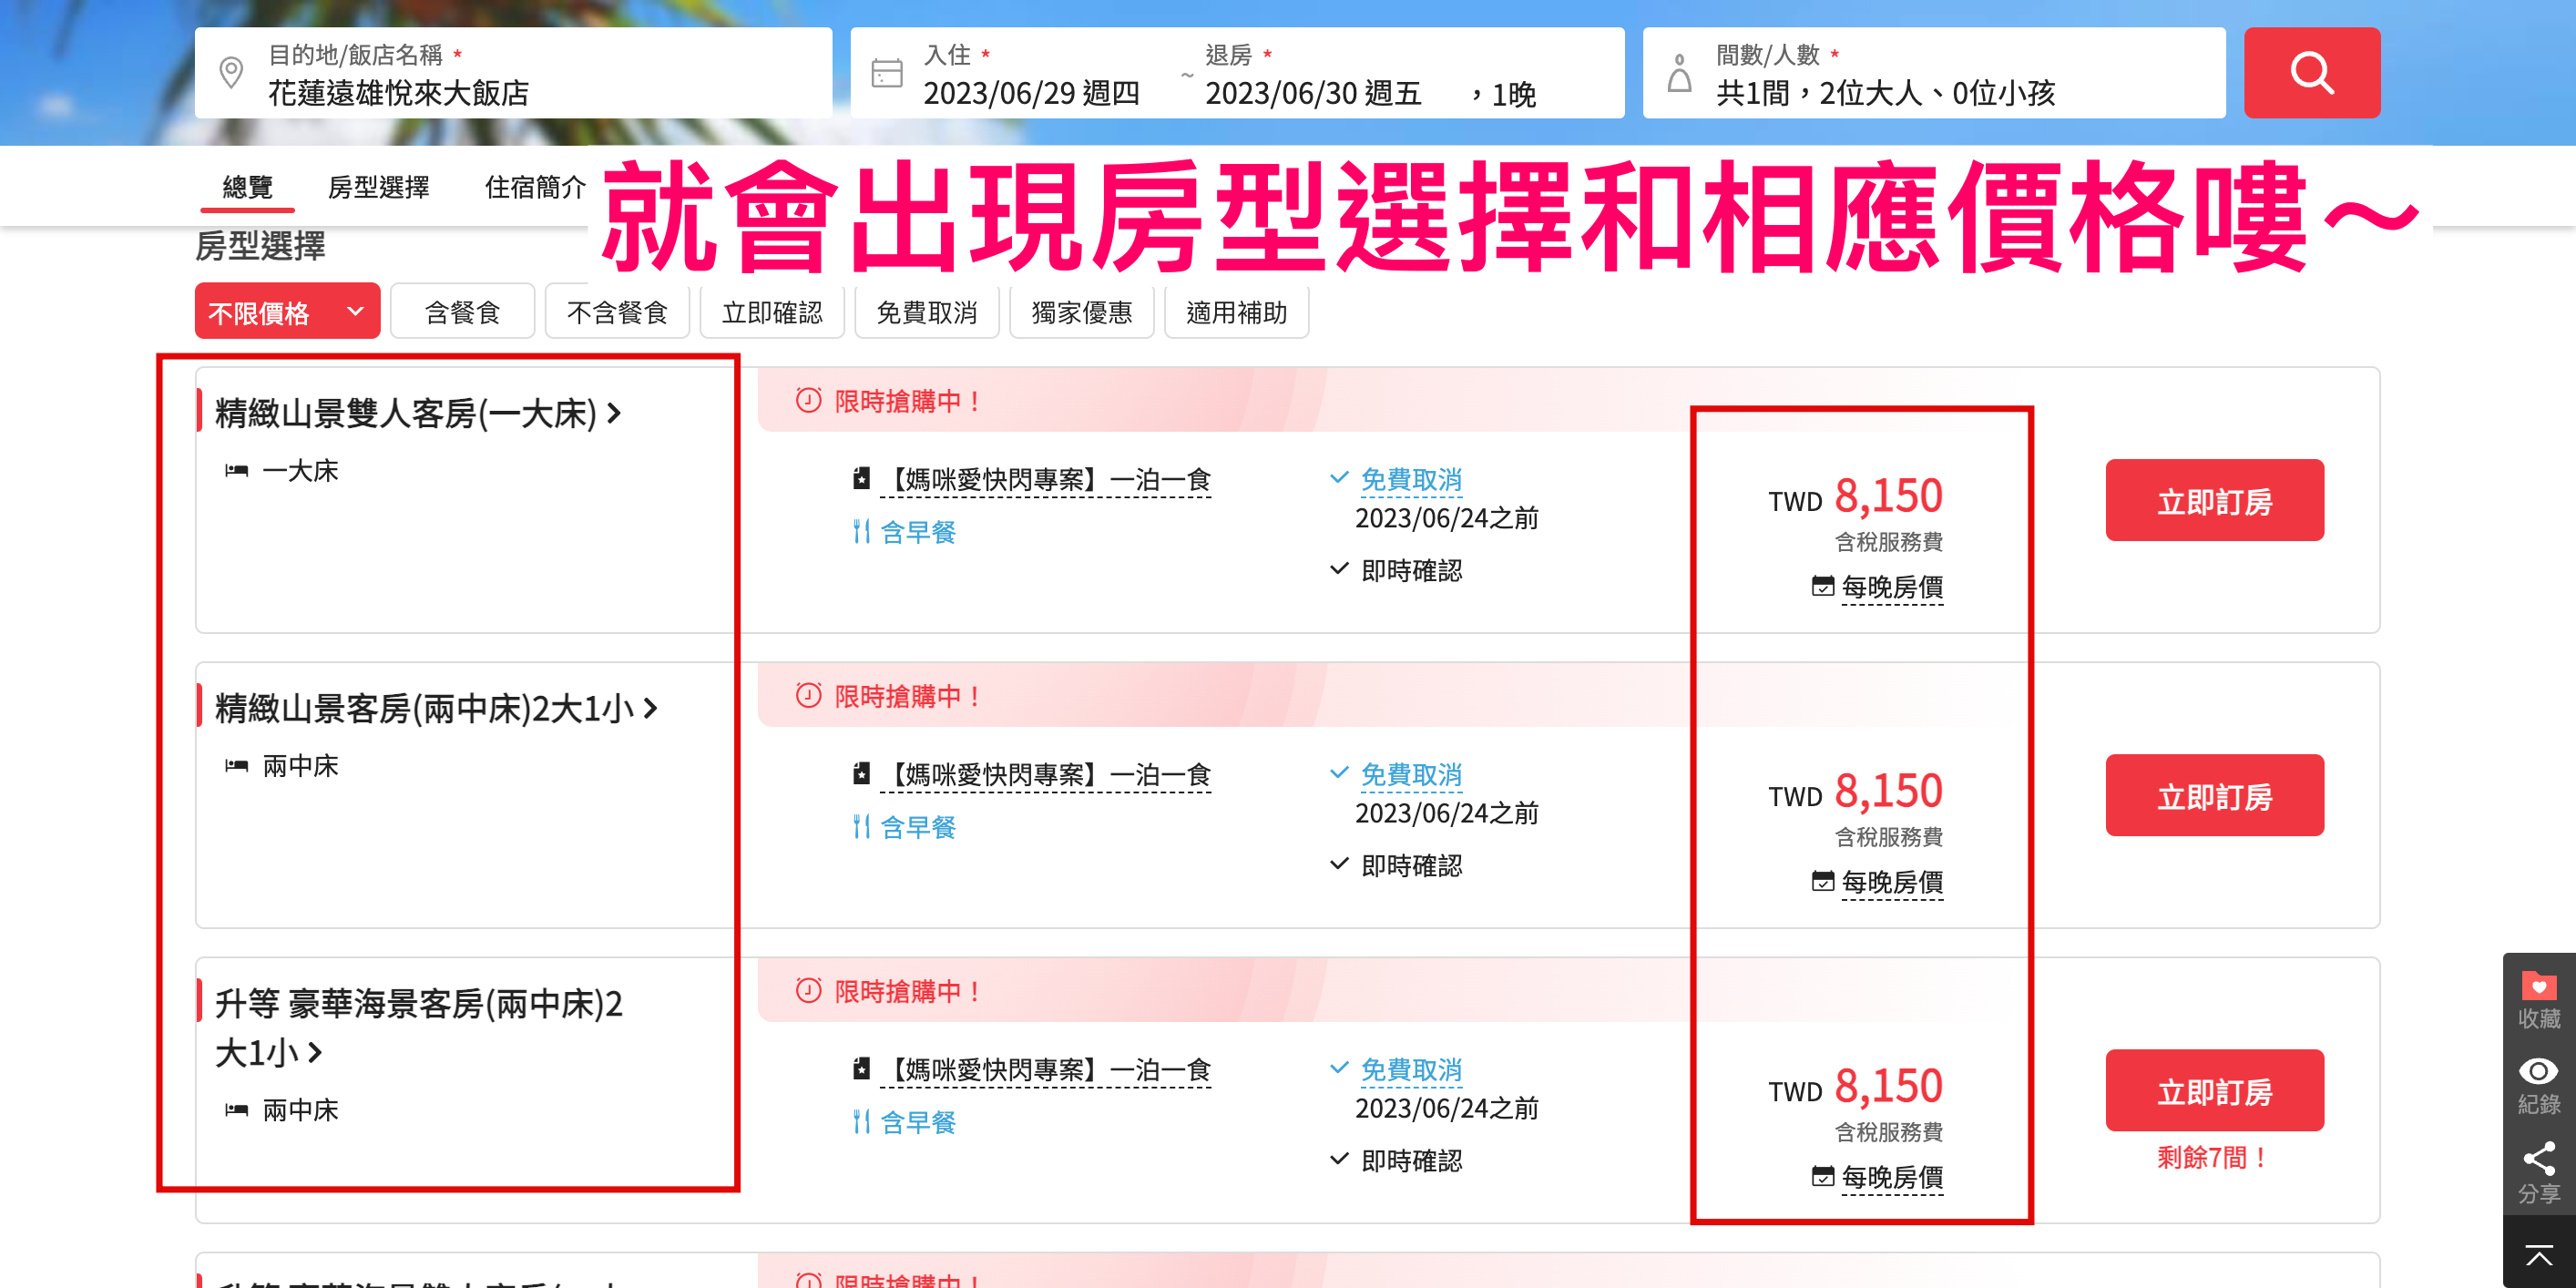Open the 不限價格 price dropdown
Screen dimensions: 2576x1288
(x=287, y=313)
